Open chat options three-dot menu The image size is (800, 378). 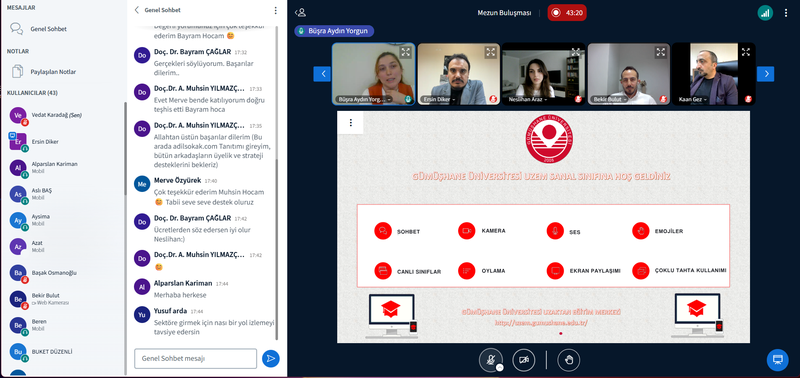pos(276,10)
